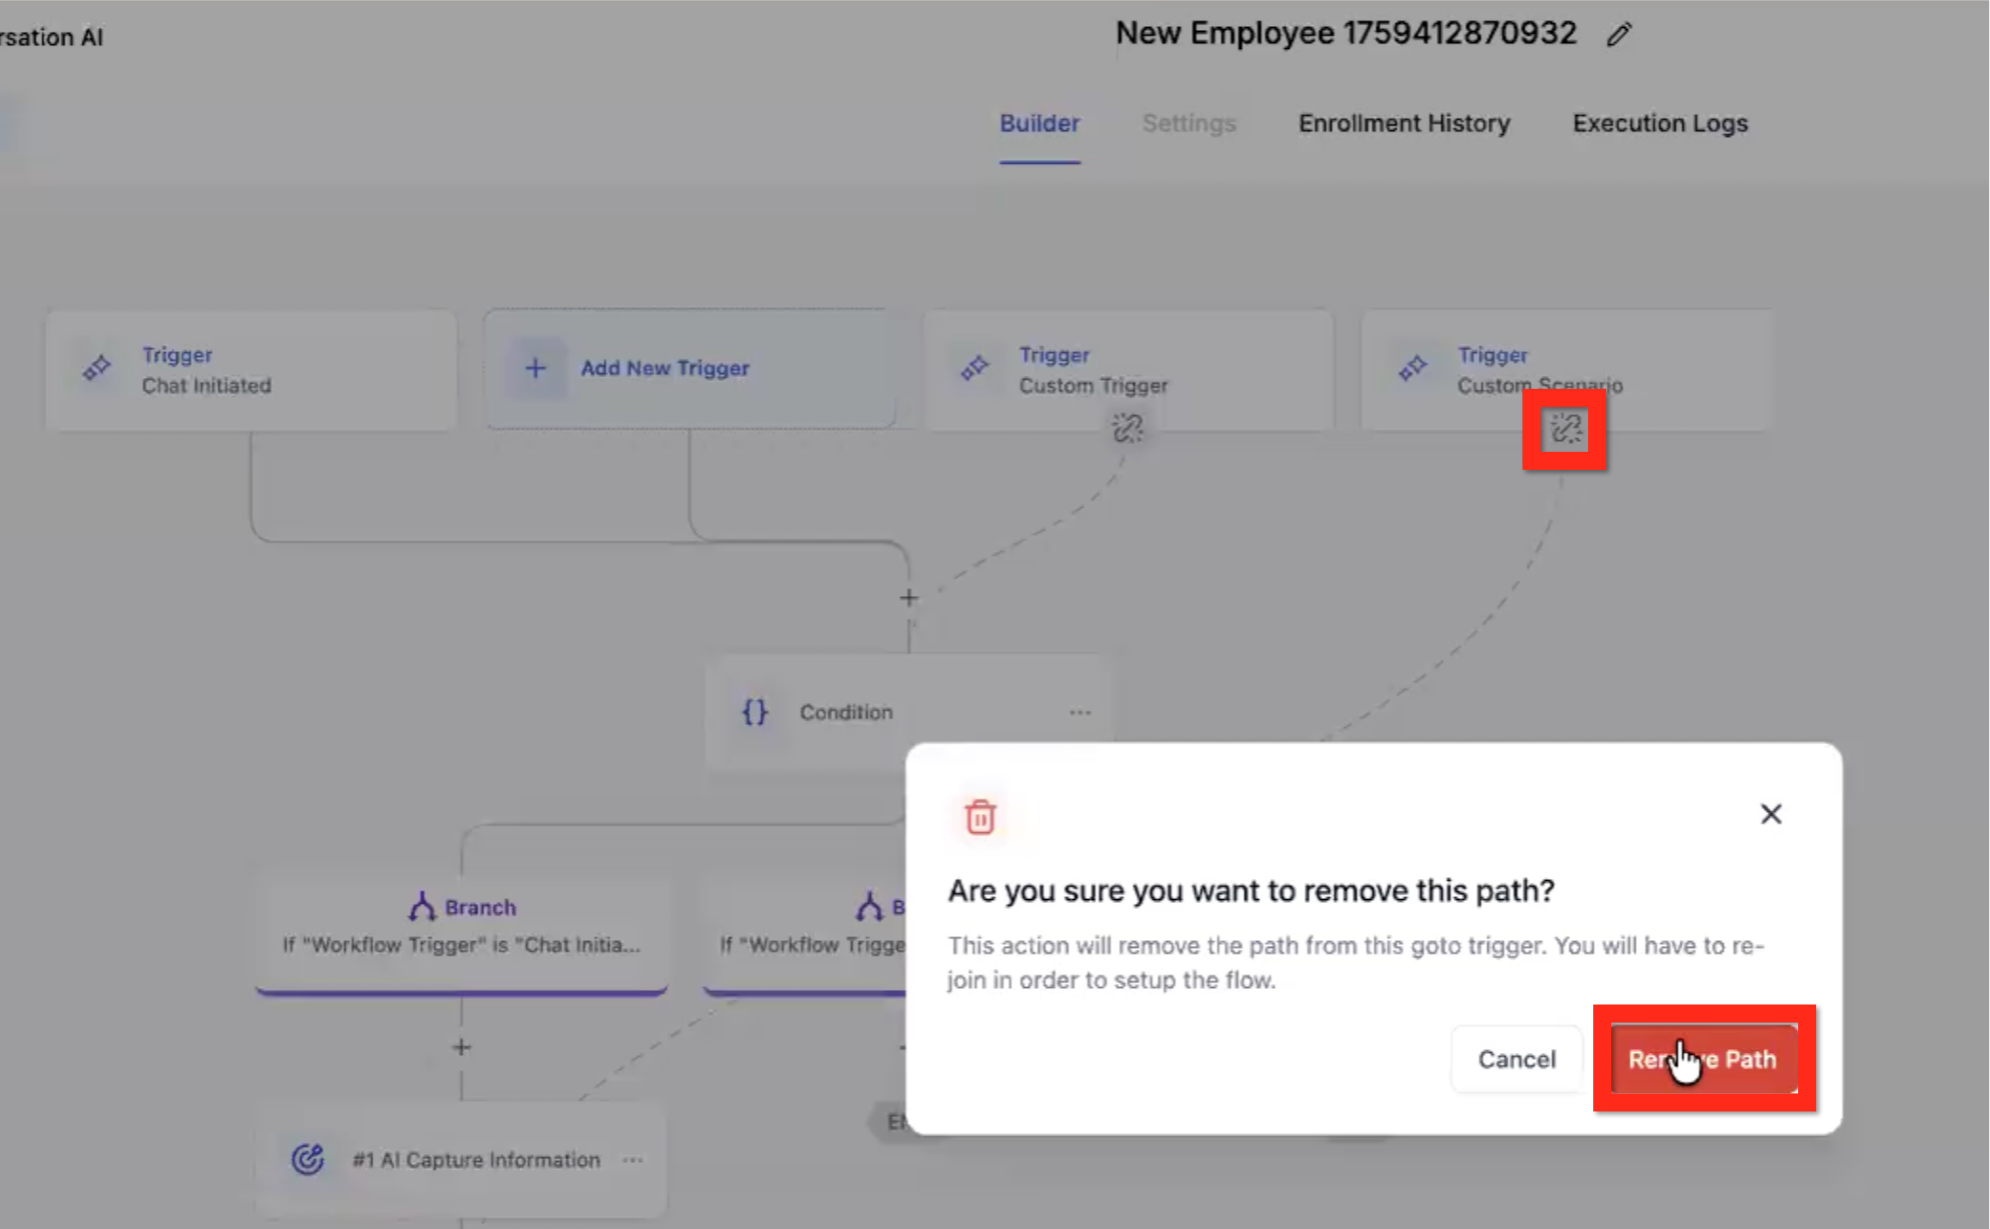Click the pencil icon to rename workflow
Viewport: 1990px width, 1229px height.
click(1619, 35)
